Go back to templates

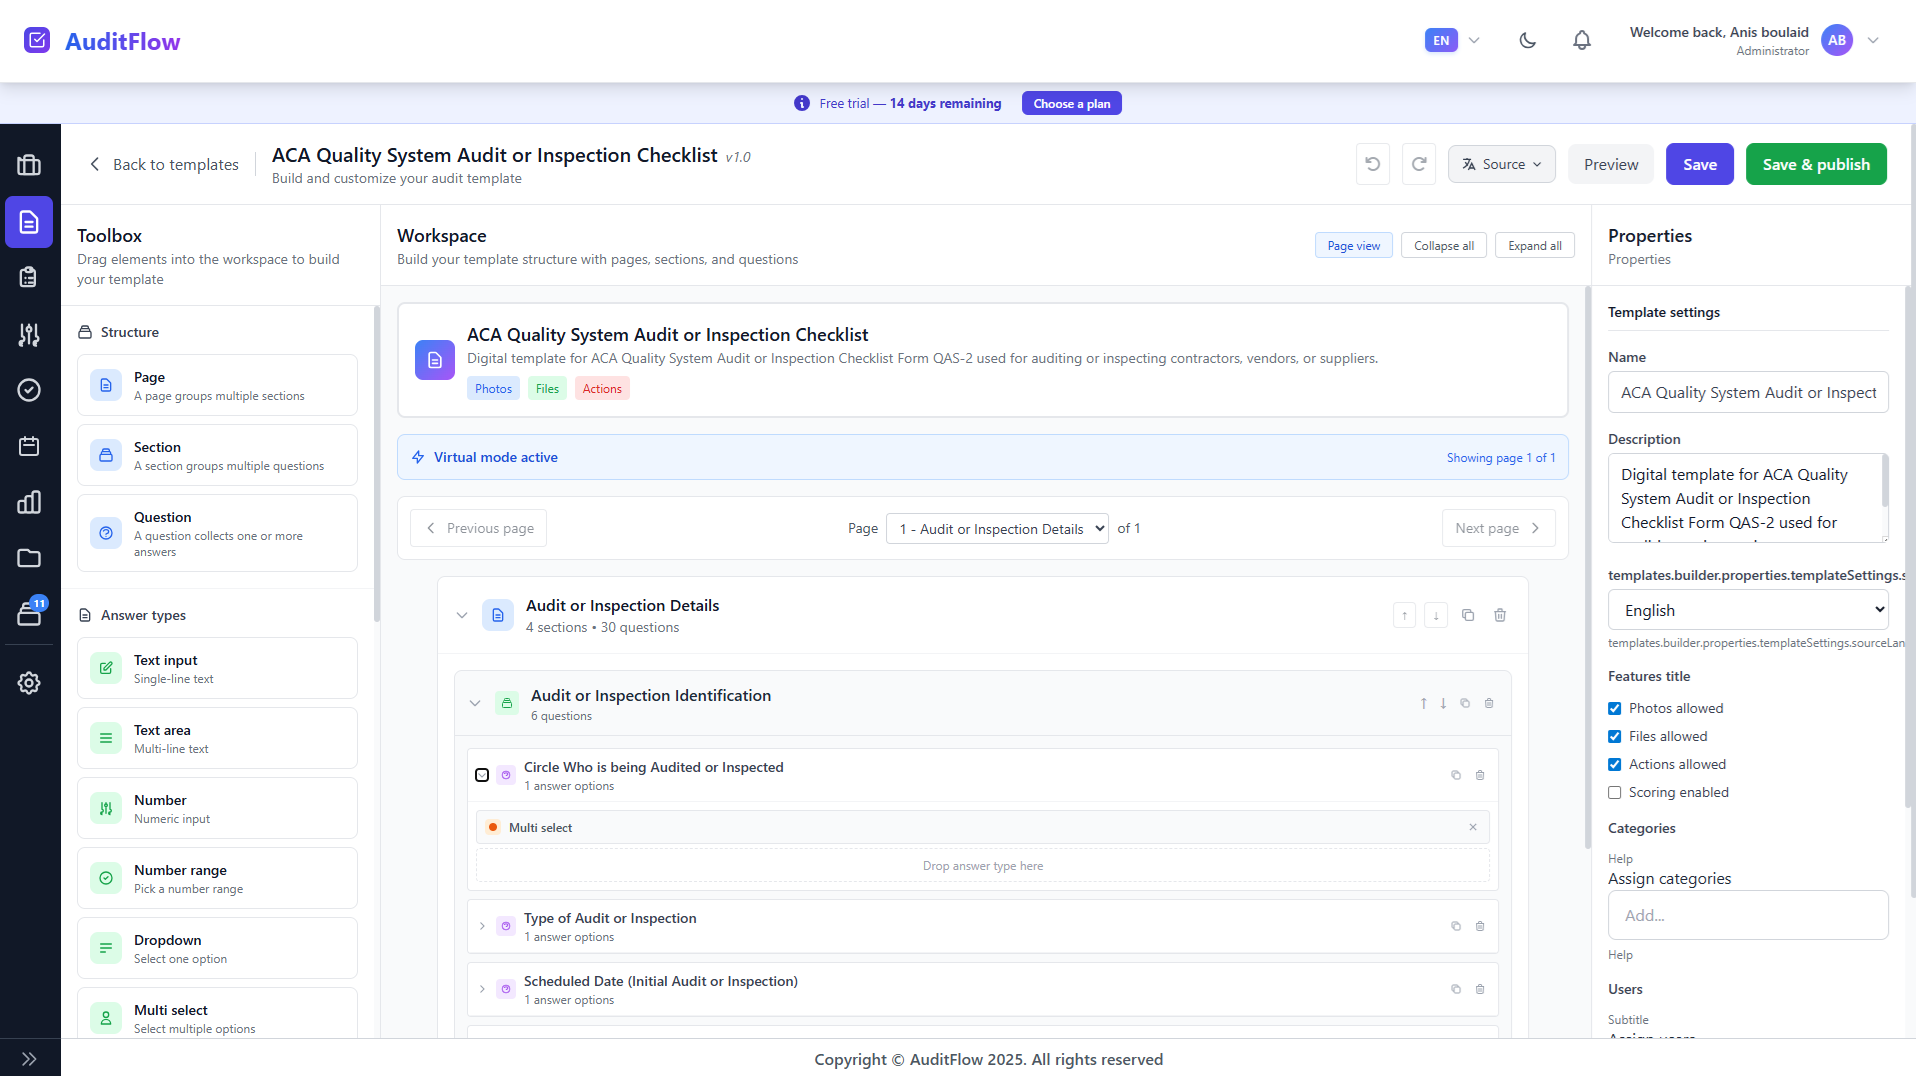[x=164, y=164]
